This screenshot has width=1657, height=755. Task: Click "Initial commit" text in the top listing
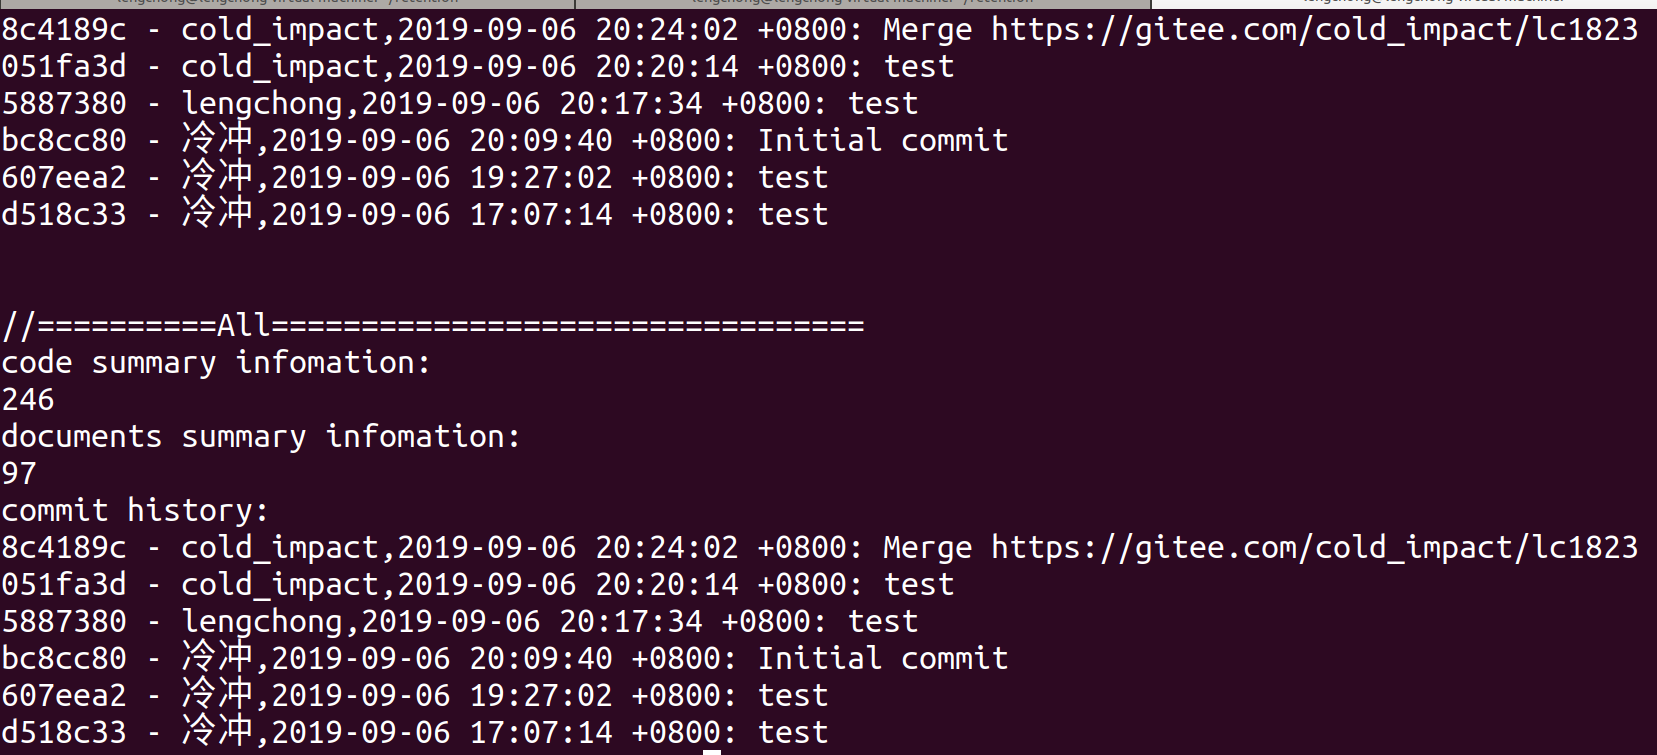(882, 141)
